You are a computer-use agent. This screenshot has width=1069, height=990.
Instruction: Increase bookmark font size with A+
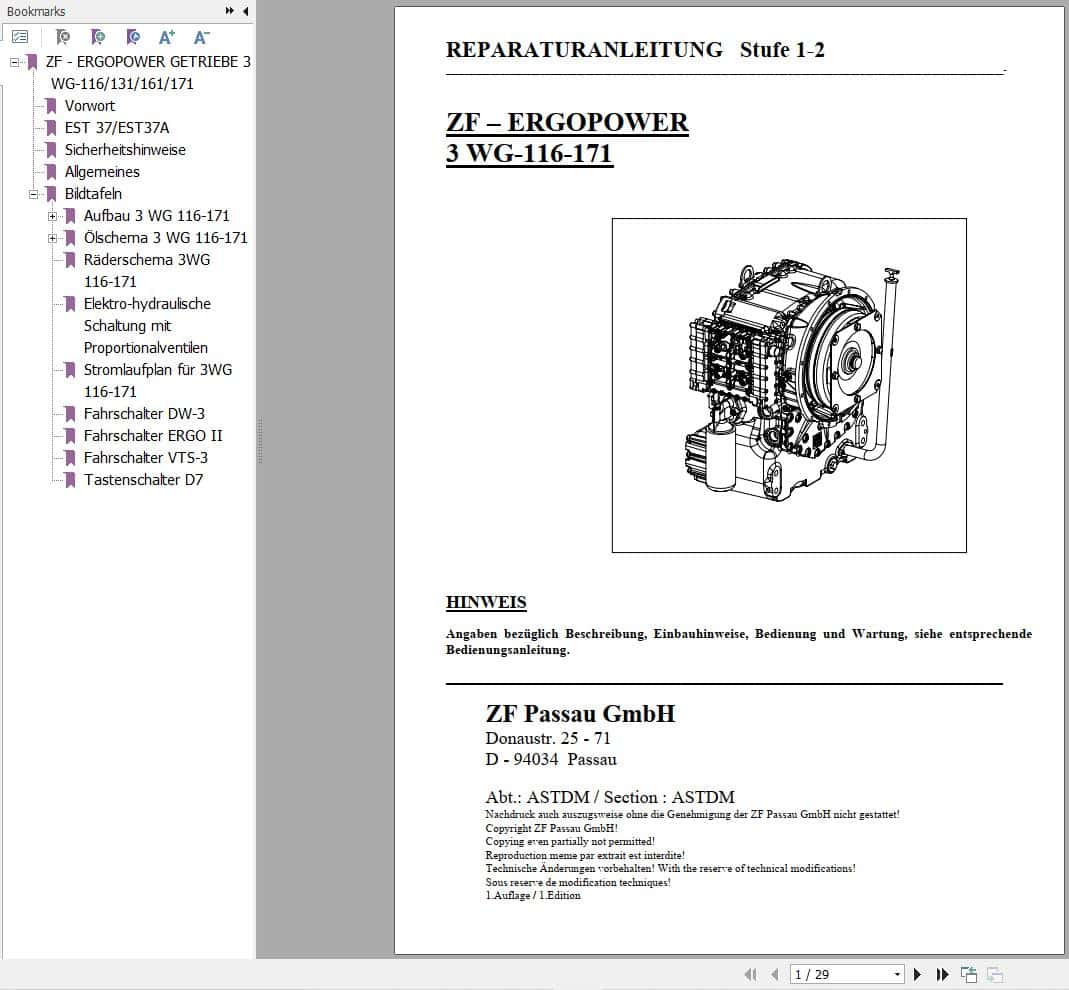pos(167,37)
